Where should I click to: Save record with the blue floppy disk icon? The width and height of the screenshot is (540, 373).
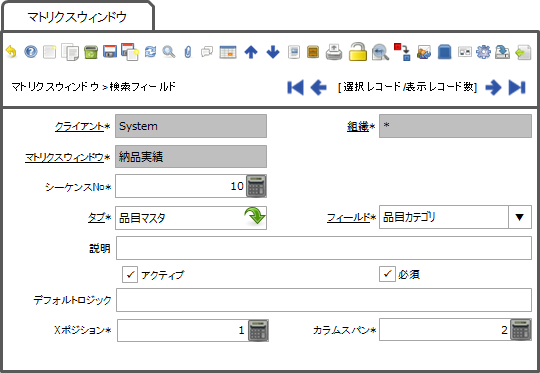pos(110,52)
